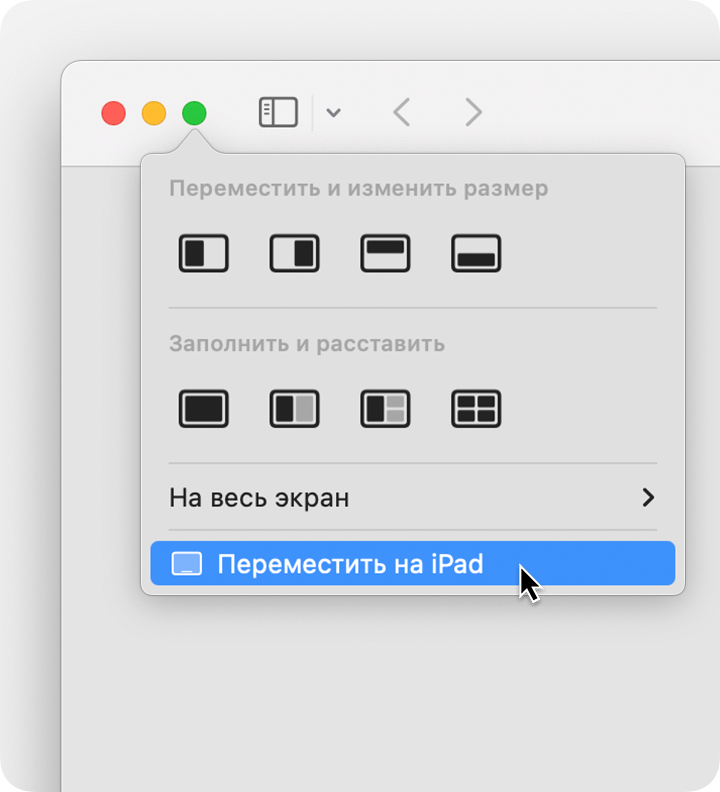Expand the chevron beside На весь экран
720x792 pixels.
click(x=648, y=498)
